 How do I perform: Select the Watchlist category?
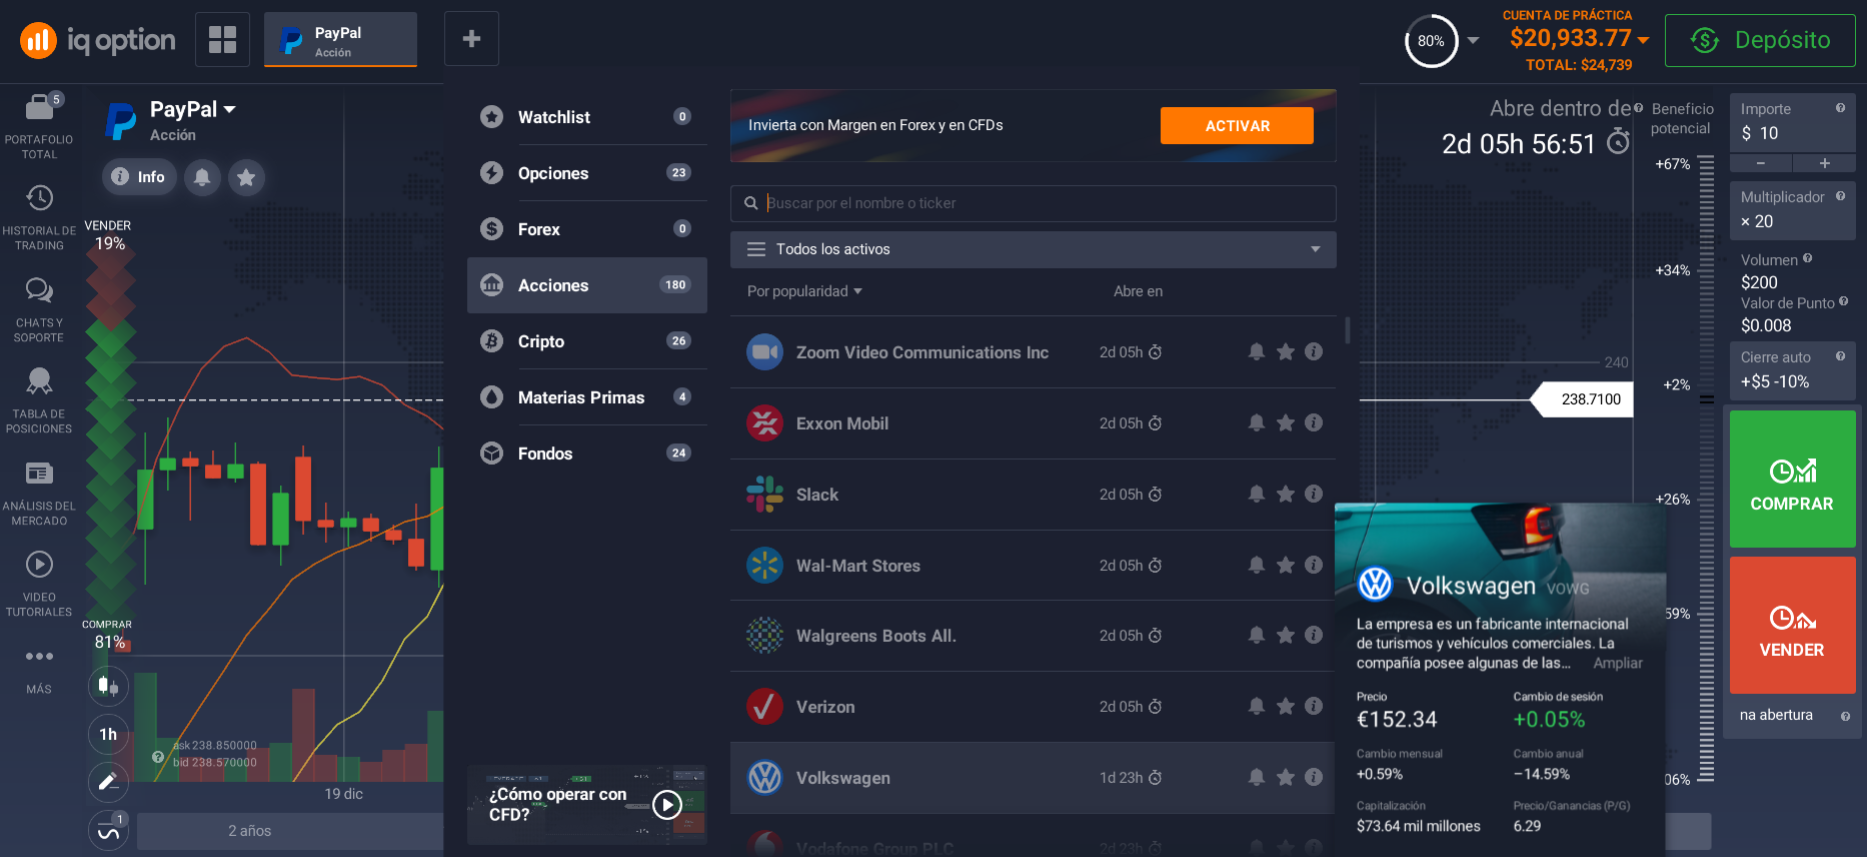click(x=587, y=117)
